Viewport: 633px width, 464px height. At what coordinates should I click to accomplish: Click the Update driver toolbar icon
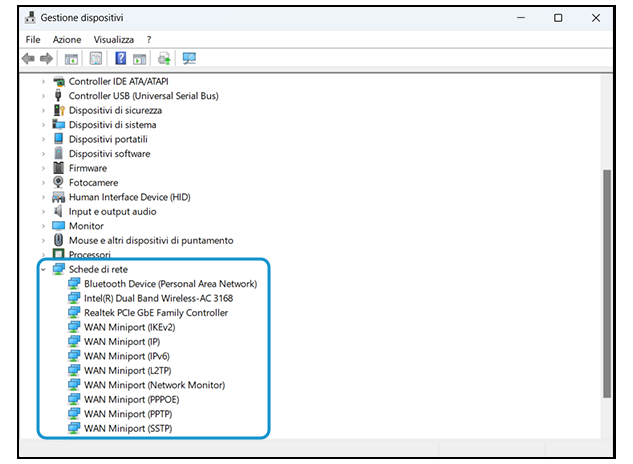[164, 59]
